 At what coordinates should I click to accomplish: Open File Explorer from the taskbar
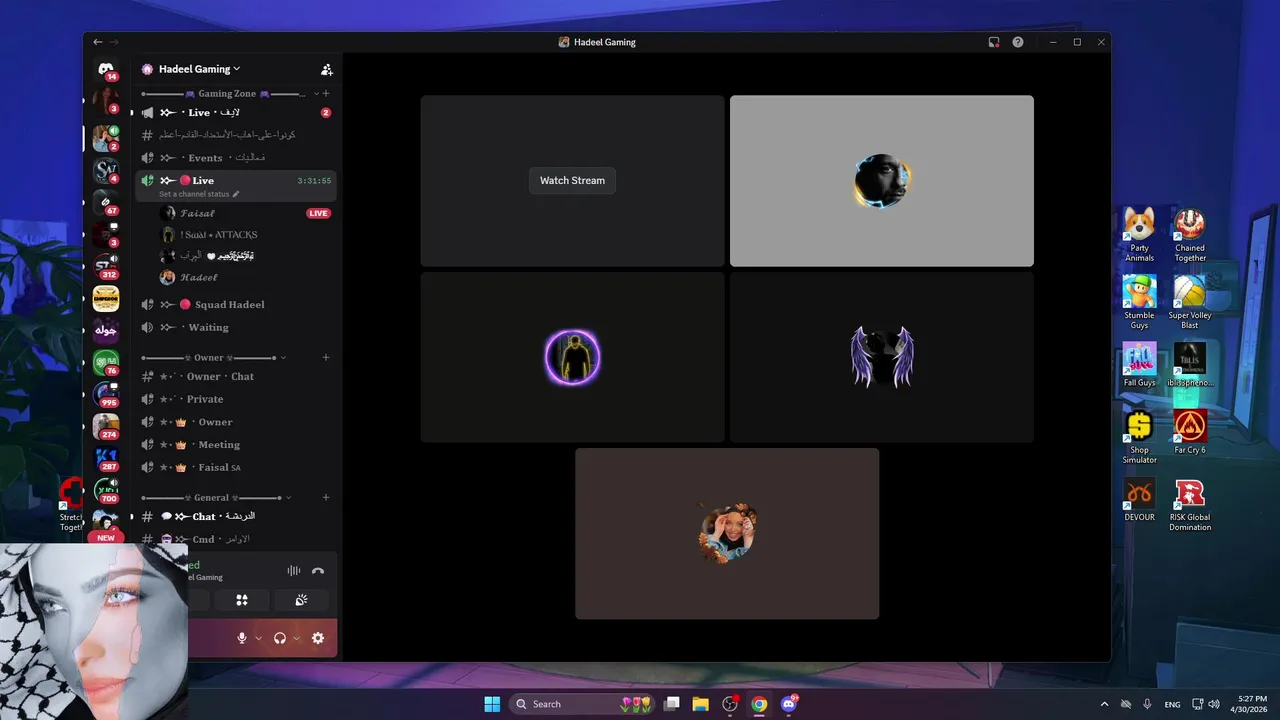[701, 704]
